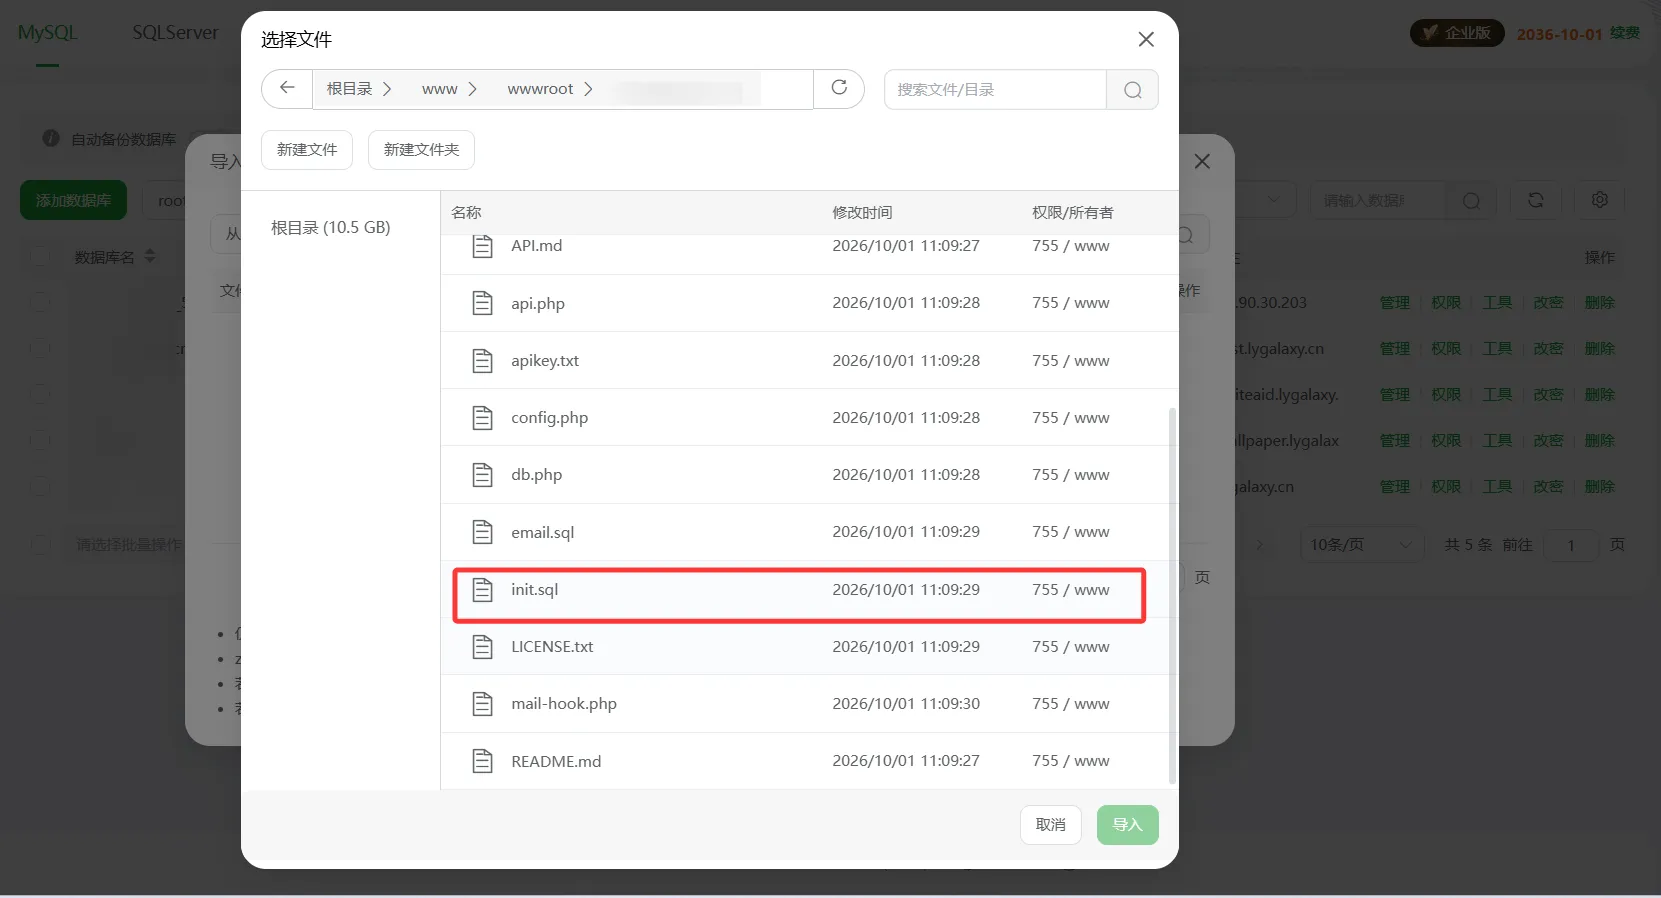The width and height of the screenshot is (1661, 898).
Task: Close the 选择文件 dialog
Action: (1146, 39)
